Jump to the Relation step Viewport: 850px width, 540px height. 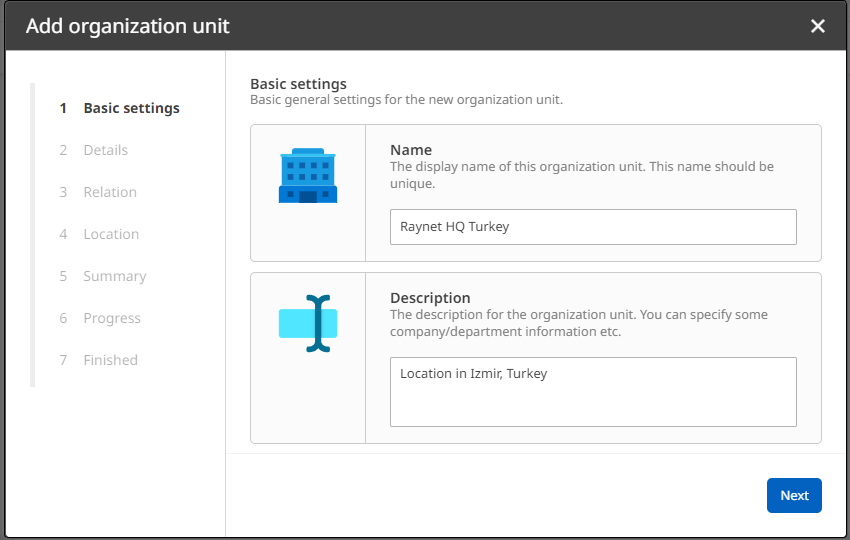coord(110,192)
